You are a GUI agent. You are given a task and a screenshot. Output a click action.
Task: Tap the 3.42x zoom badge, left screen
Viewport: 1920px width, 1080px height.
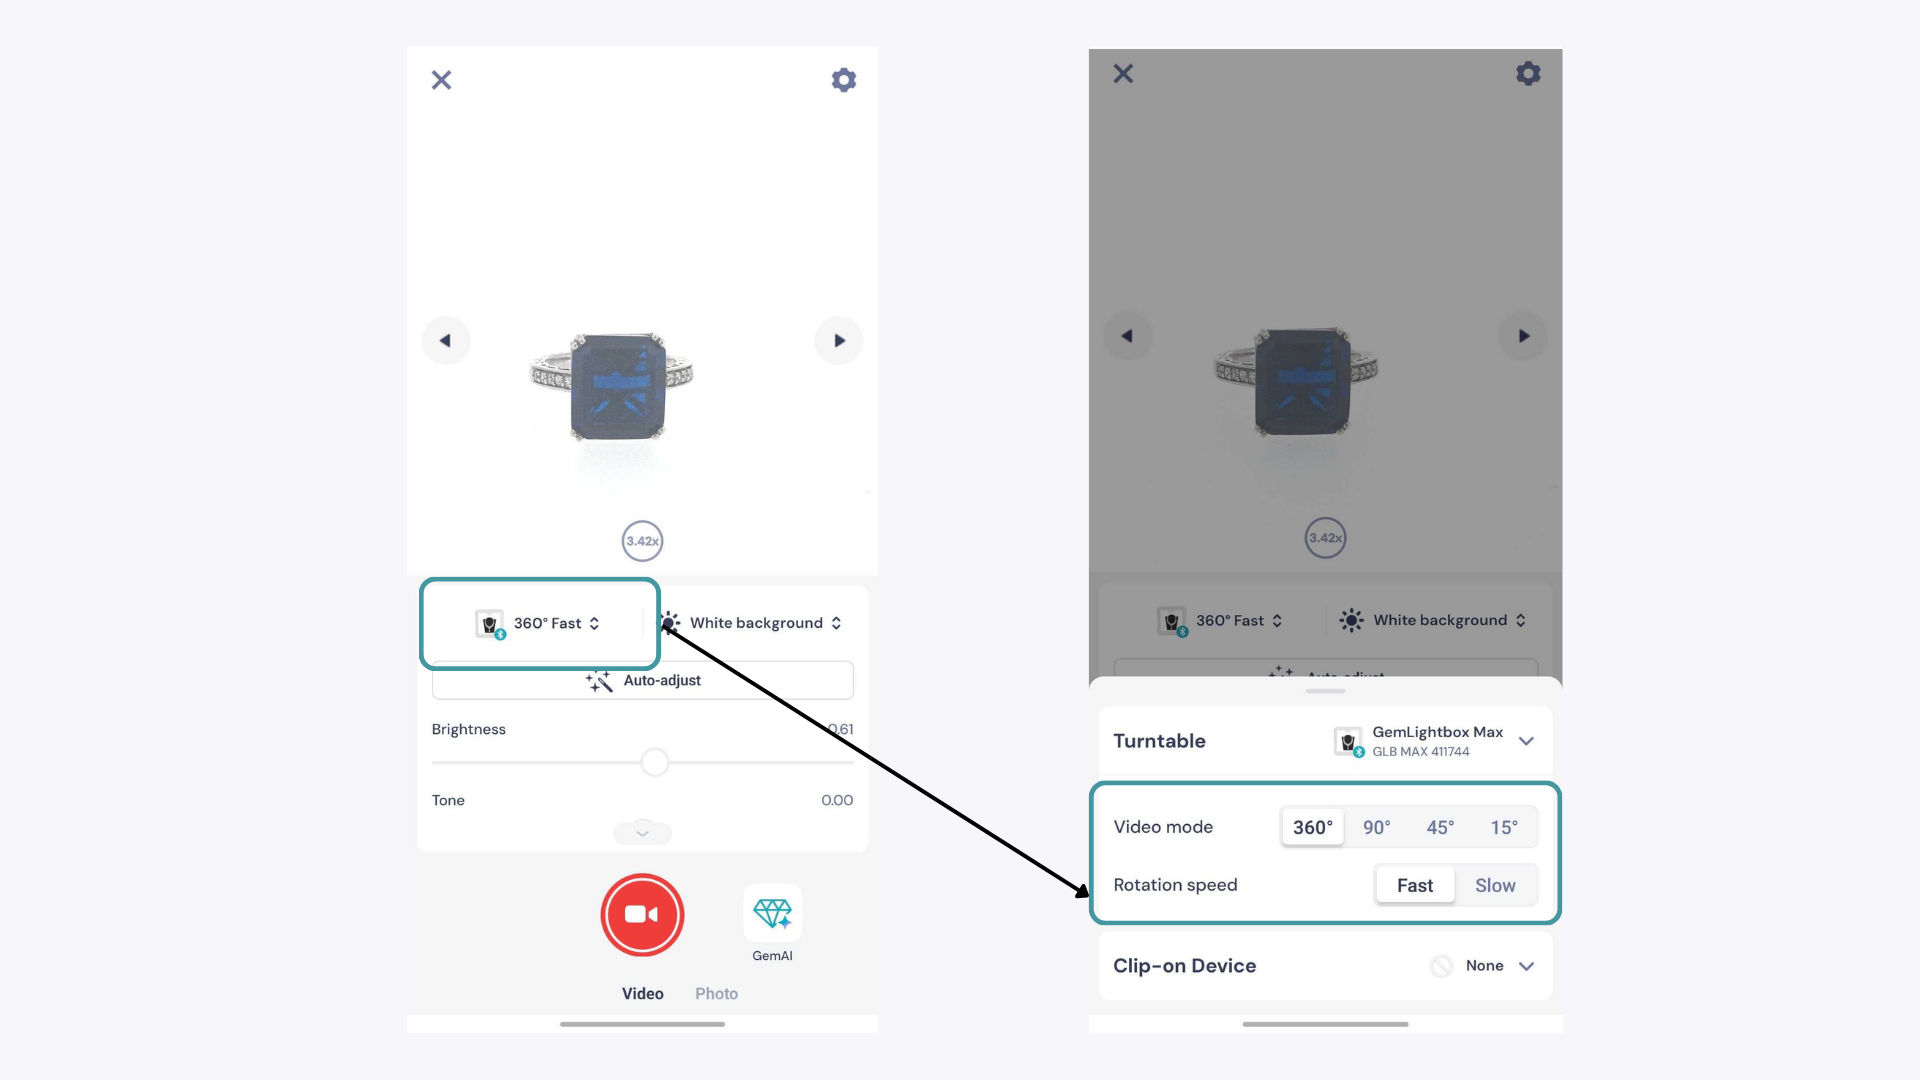pyautogui.click(x=642, y=541)
